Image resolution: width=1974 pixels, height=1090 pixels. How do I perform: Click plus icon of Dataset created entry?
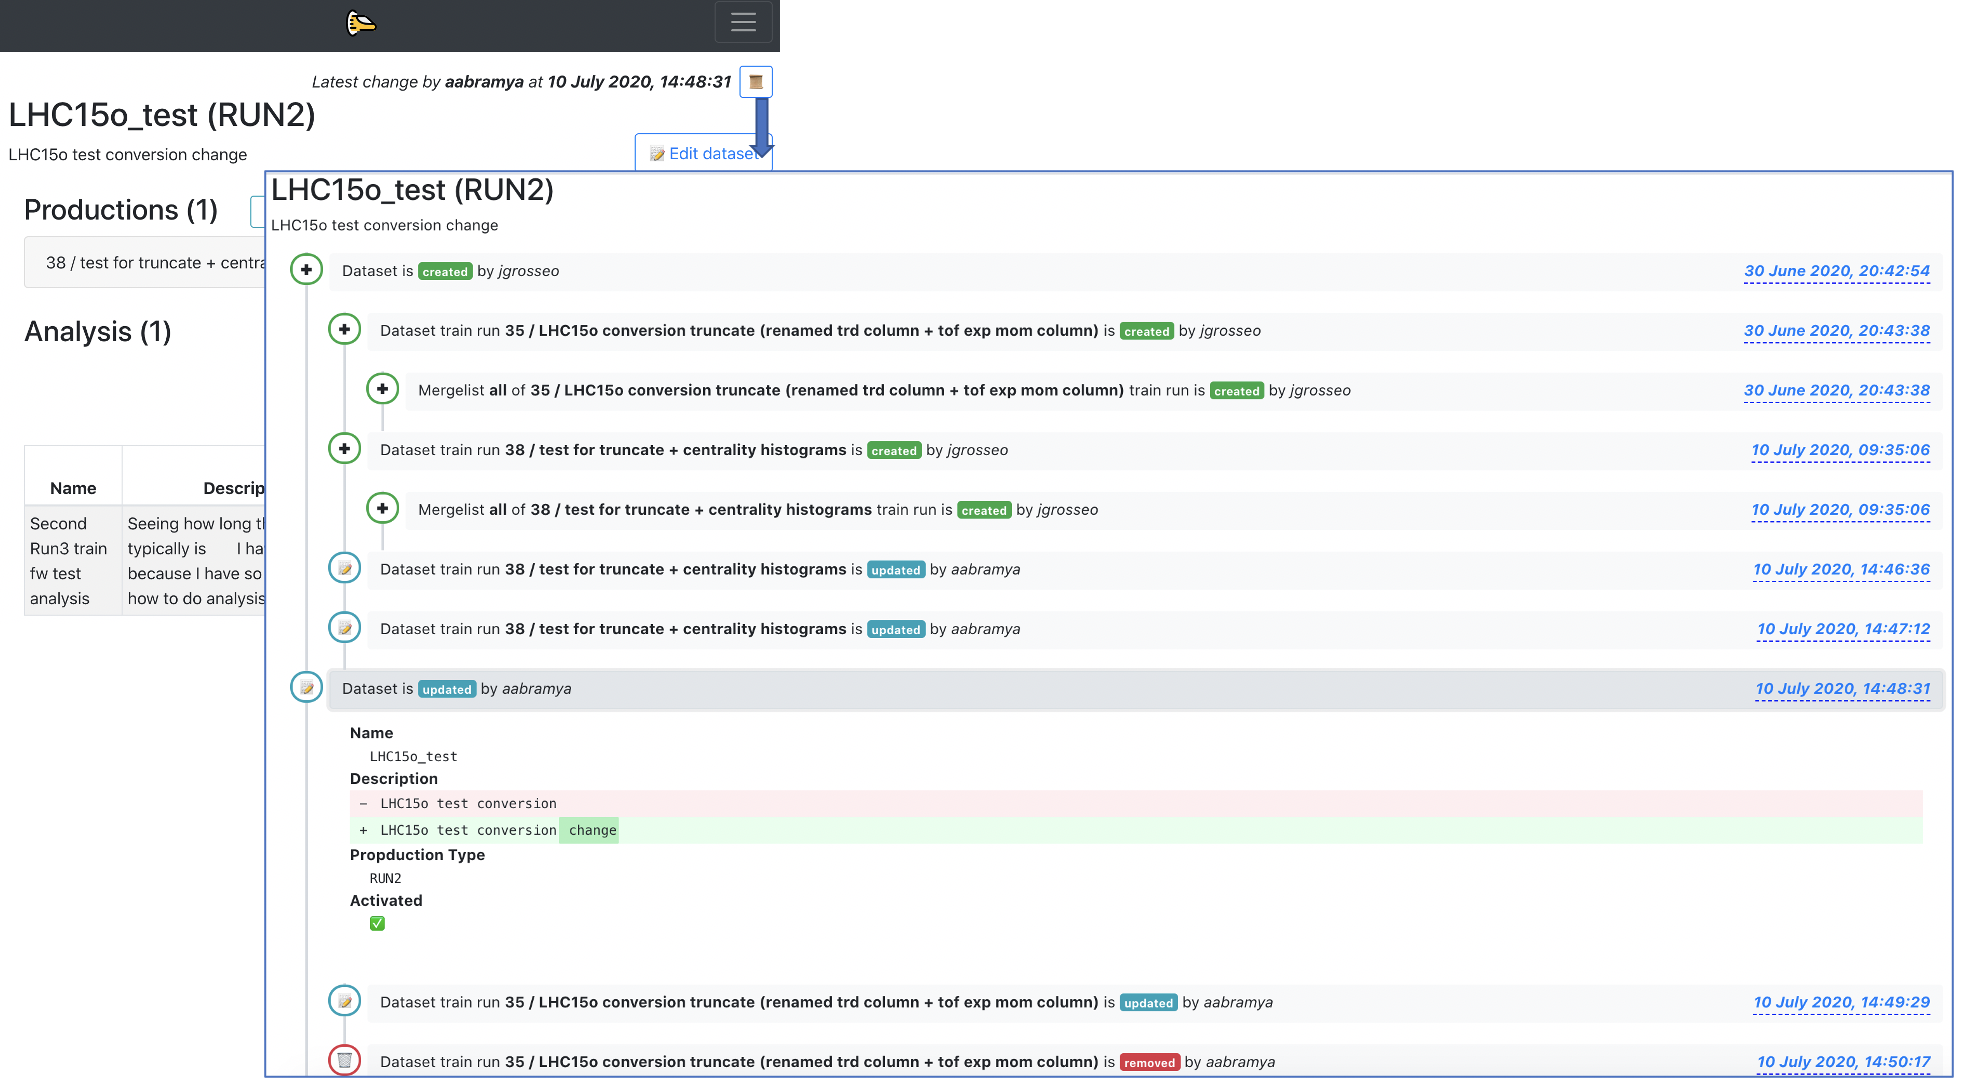306,270
